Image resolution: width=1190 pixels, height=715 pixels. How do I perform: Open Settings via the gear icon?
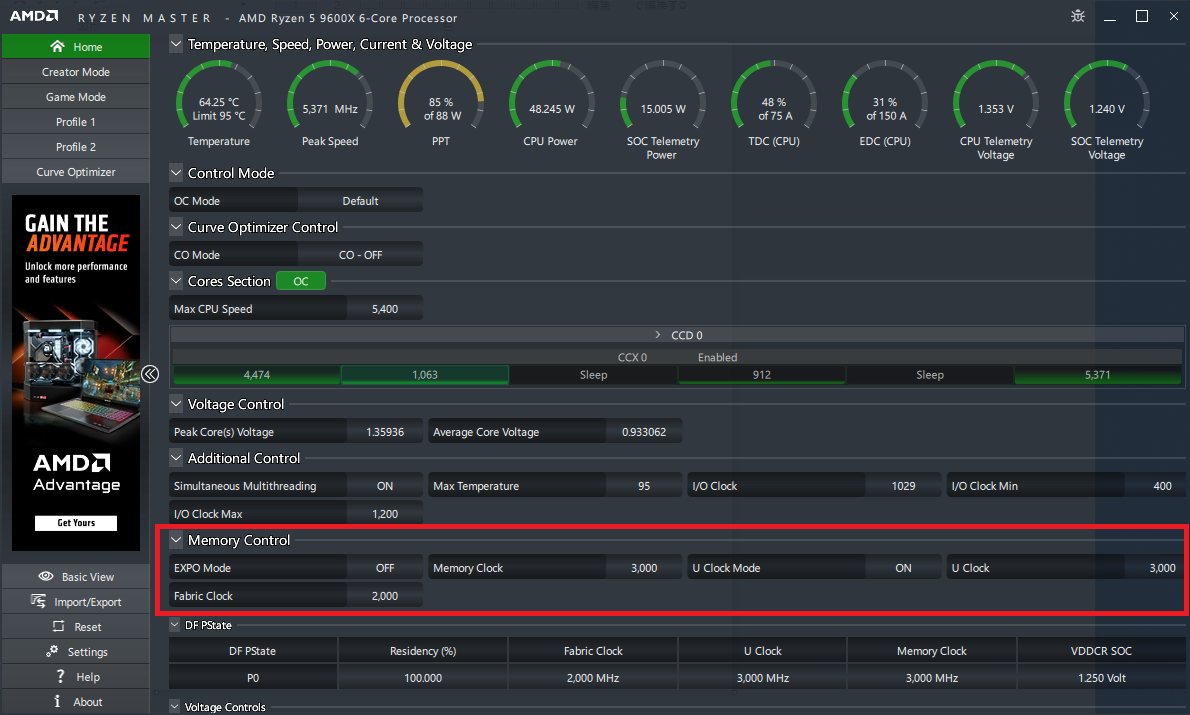(52, 651)
